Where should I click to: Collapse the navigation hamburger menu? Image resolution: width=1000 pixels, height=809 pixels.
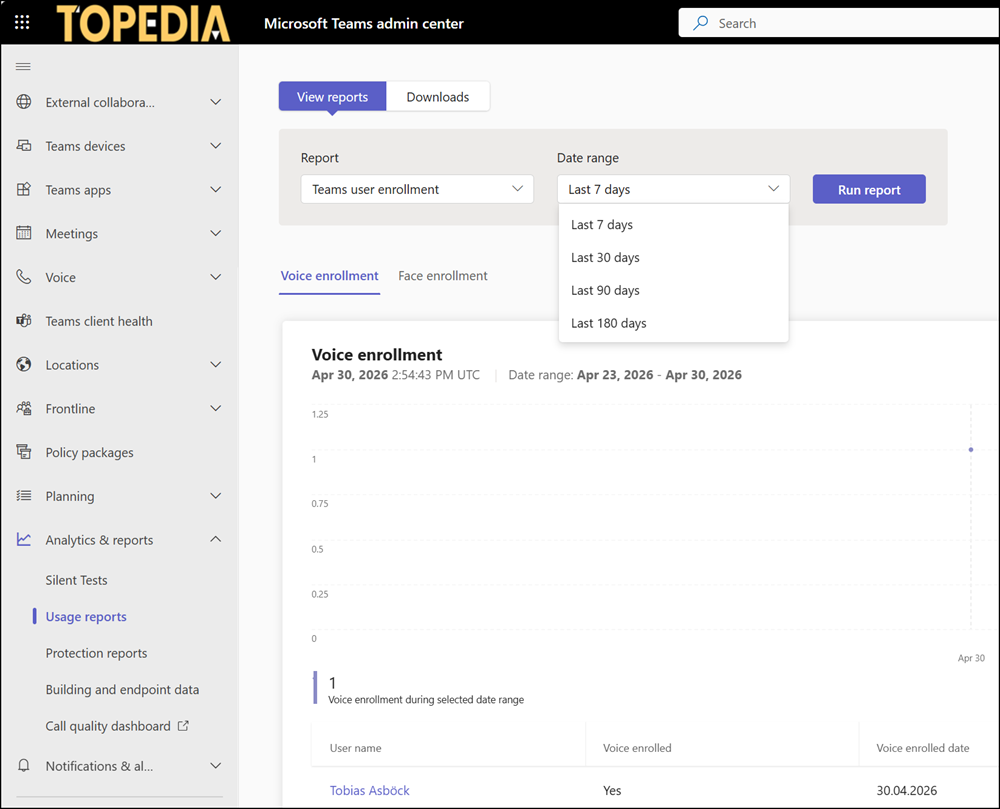pyautogui.click(x=23, y=66)
